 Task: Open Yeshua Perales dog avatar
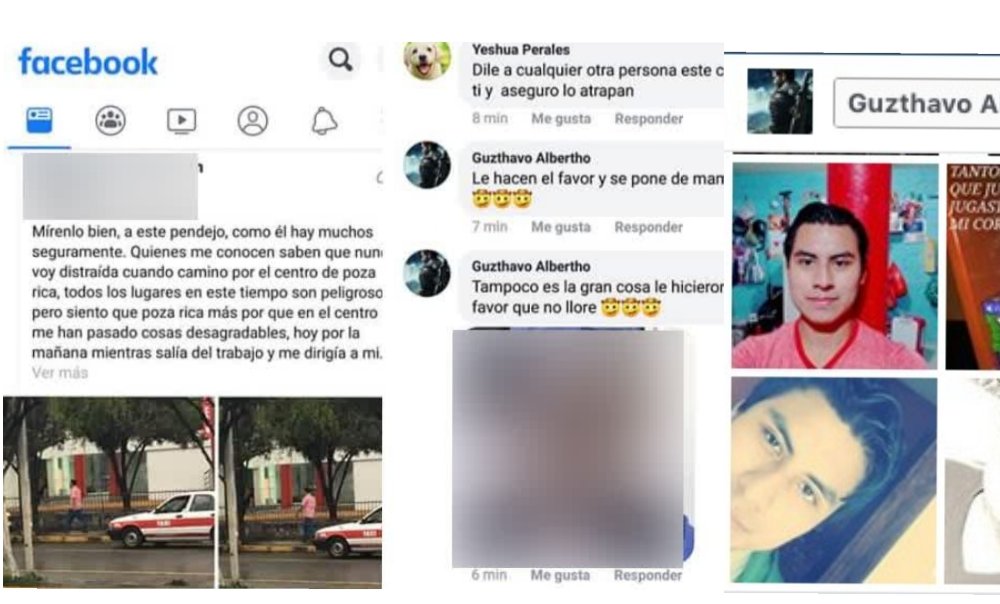(427, 59)
